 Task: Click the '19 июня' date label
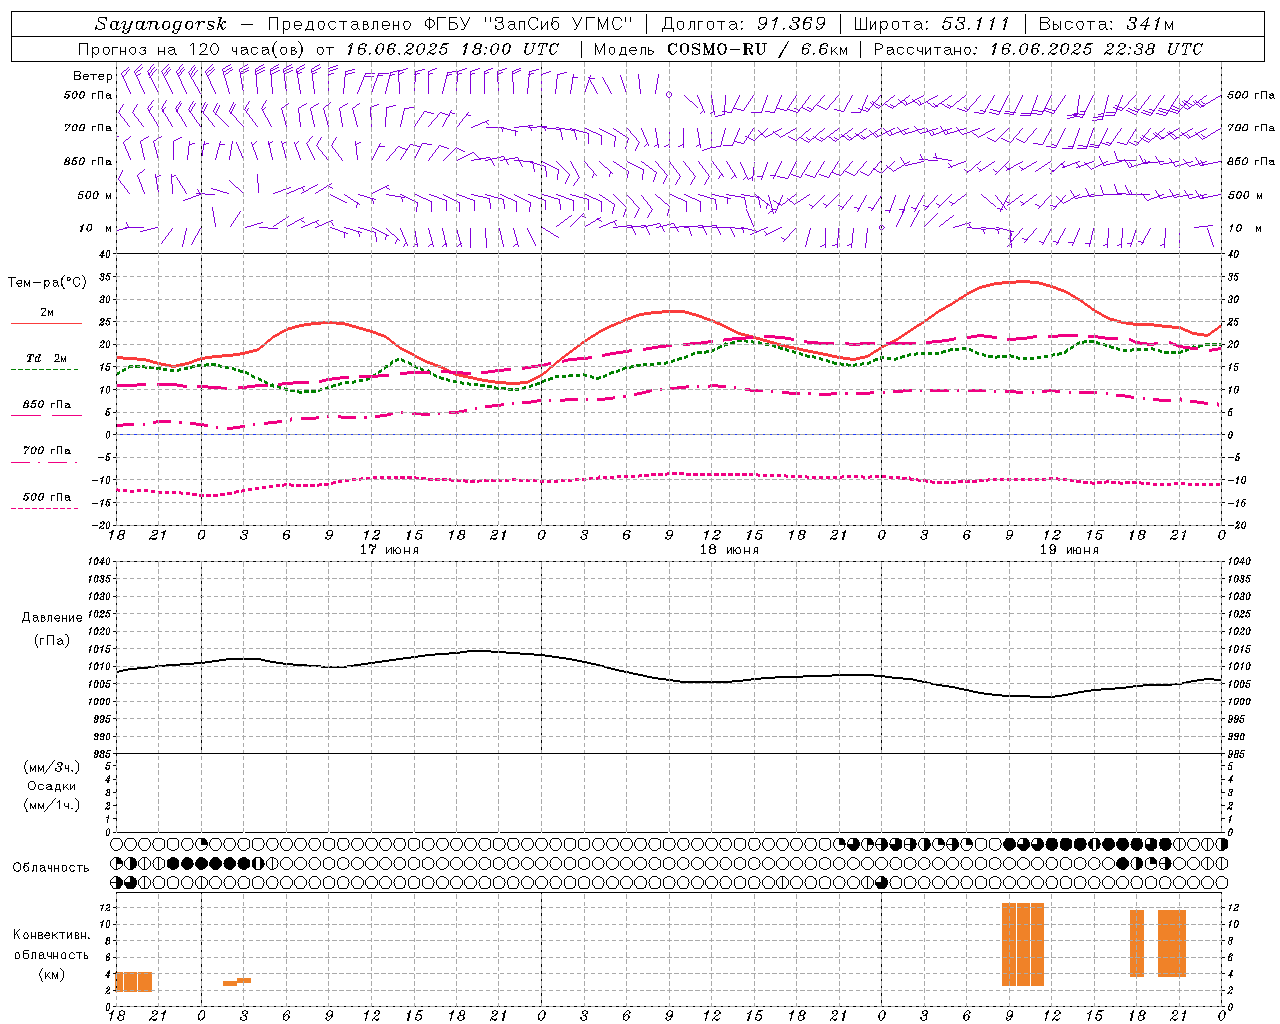[1069, 550]
